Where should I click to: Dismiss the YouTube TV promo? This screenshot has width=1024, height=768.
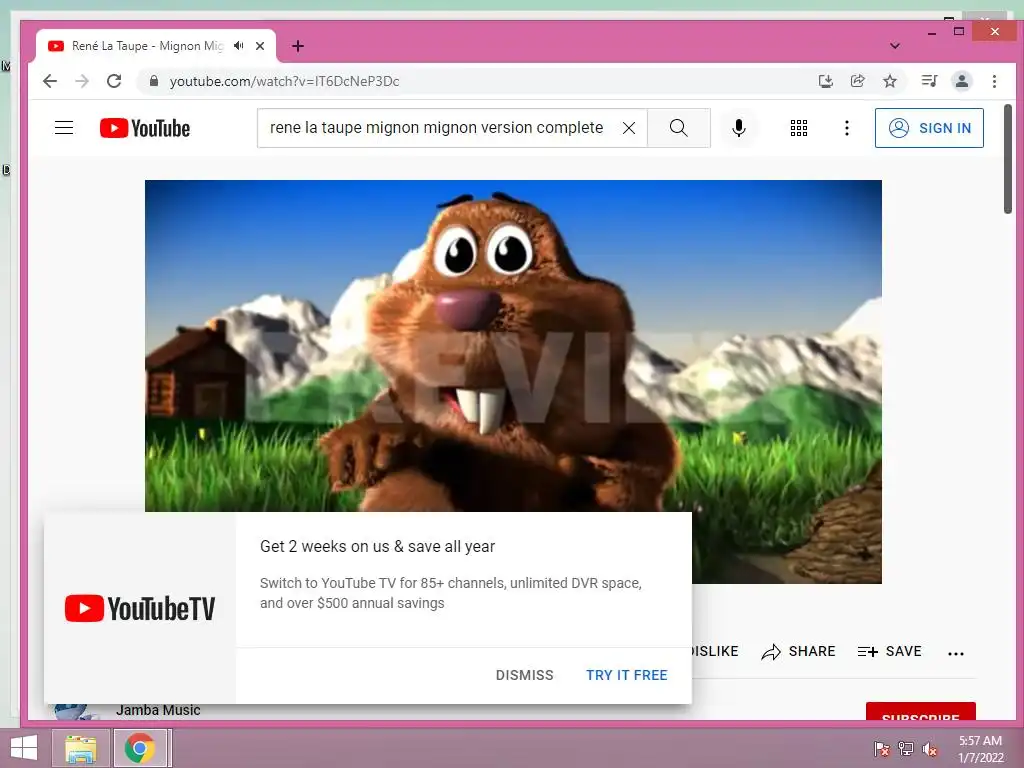[524, 675]
